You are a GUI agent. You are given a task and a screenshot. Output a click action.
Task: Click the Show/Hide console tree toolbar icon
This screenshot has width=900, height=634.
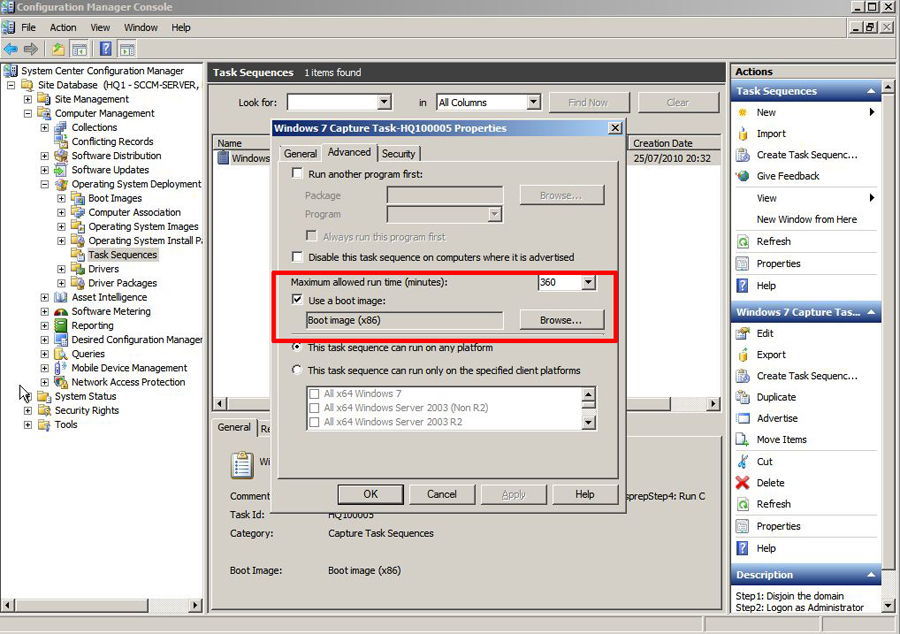click(79, 49)
